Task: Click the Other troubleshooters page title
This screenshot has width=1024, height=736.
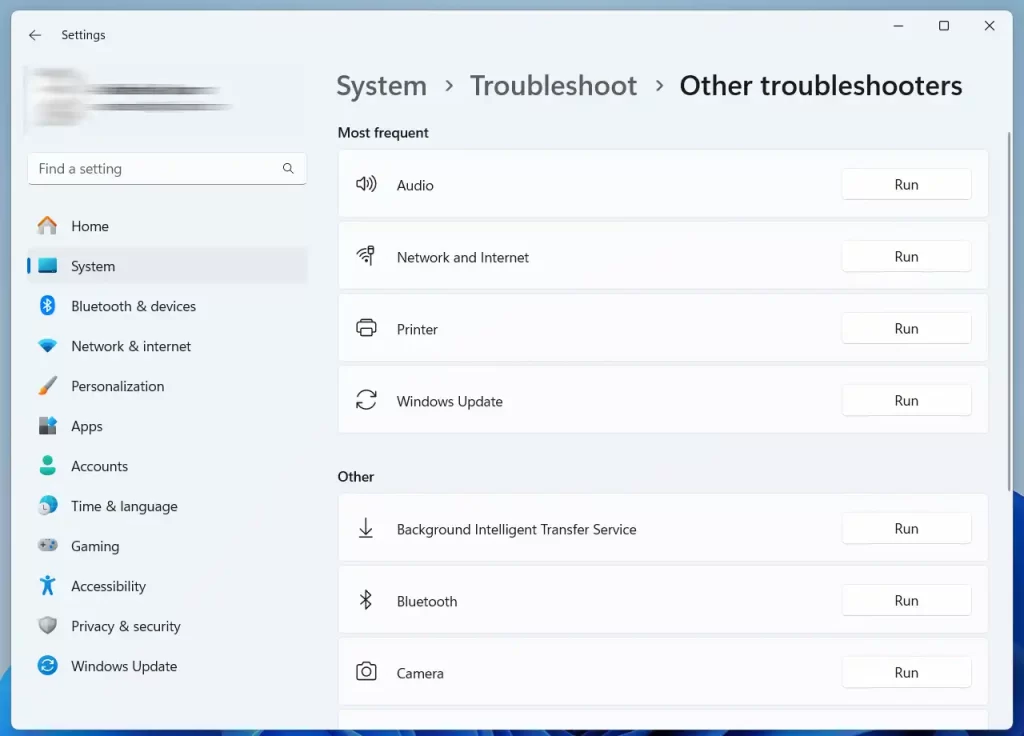Action: (821, 86)
